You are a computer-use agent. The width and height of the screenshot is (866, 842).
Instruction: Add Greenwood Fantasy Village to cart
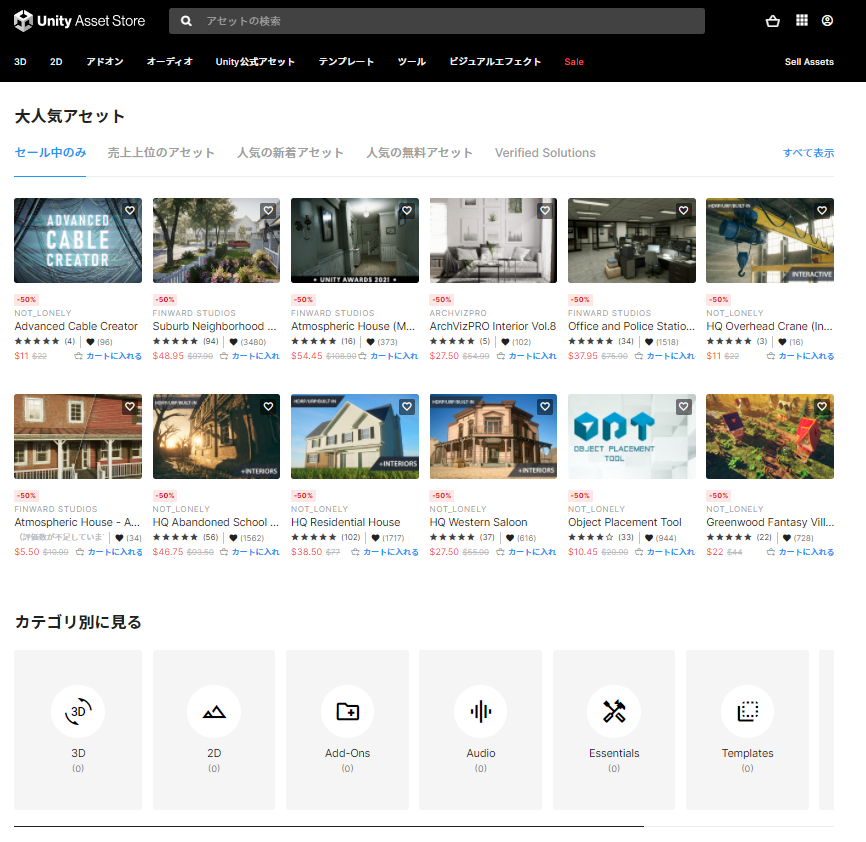tap(800, 552)
